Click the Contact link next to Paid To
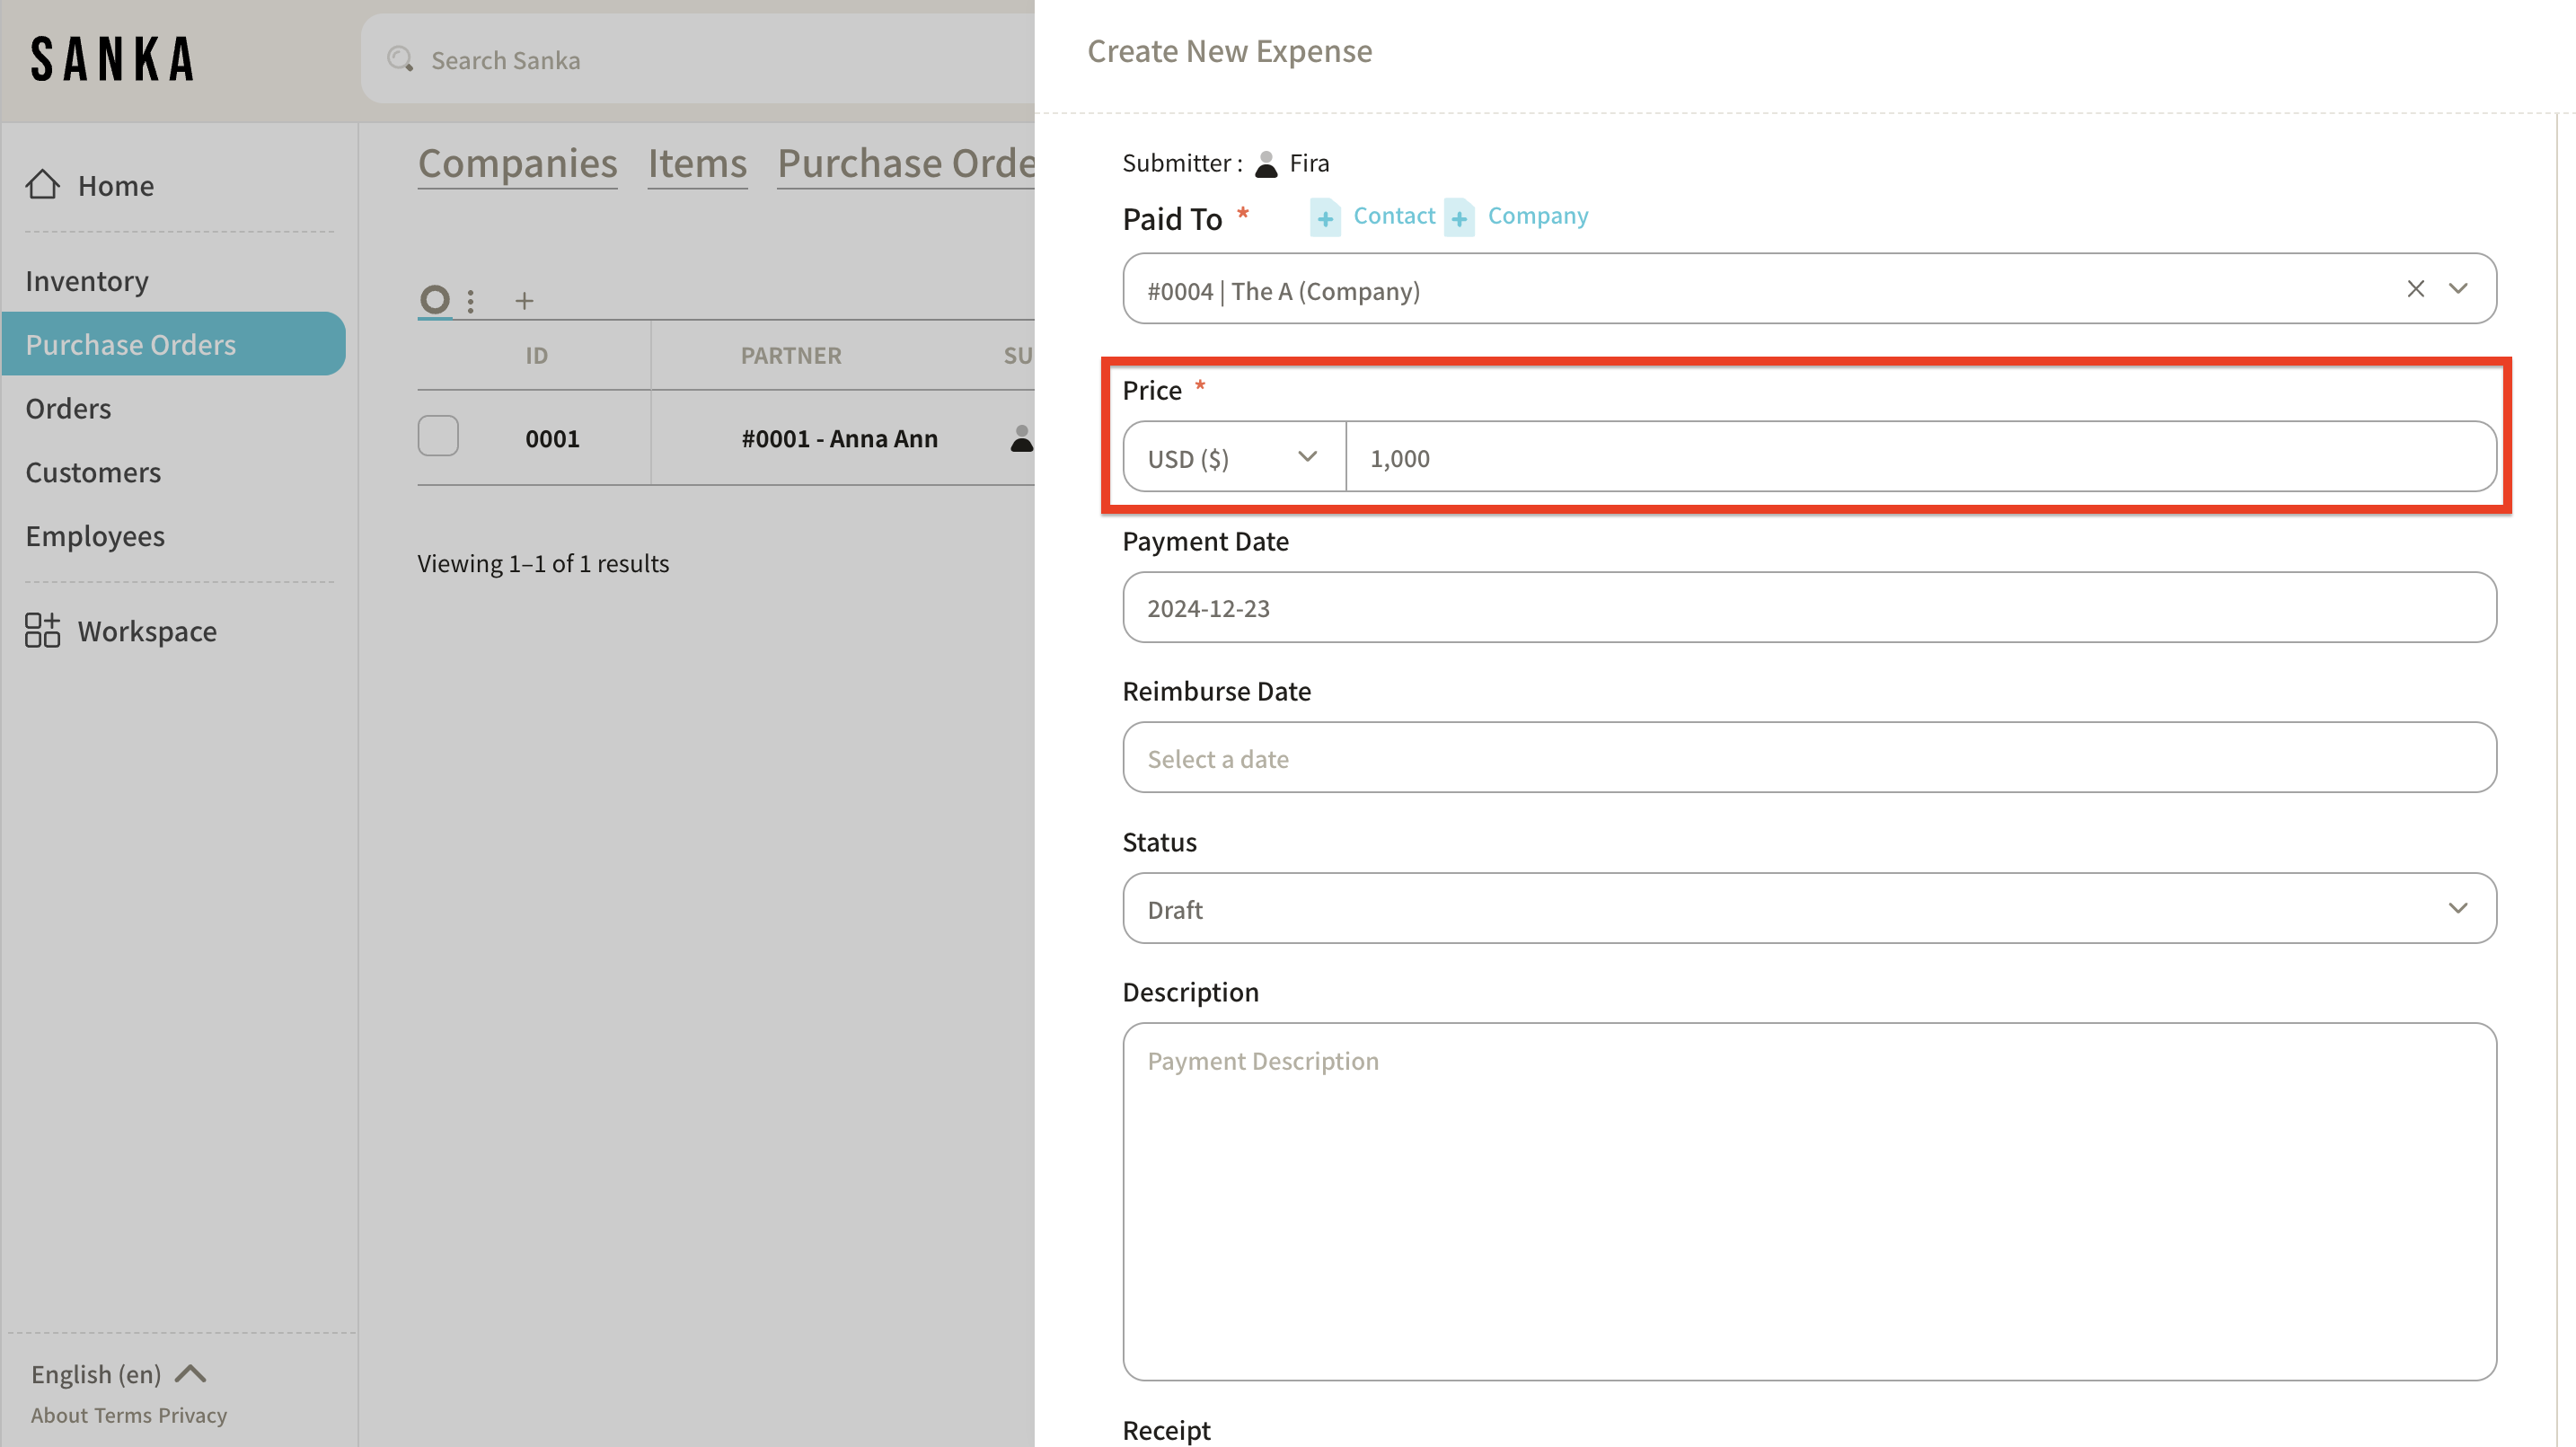This screenshot has width=2576, height=1447. [1394, 216]
